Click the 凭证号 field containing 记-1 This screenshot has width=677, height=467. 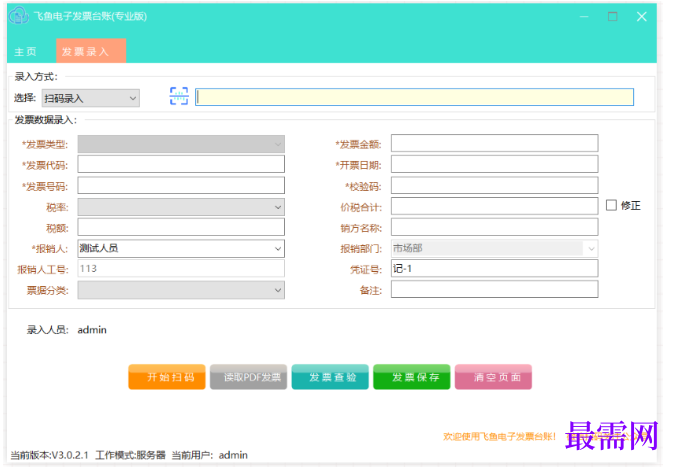(494, 268)
